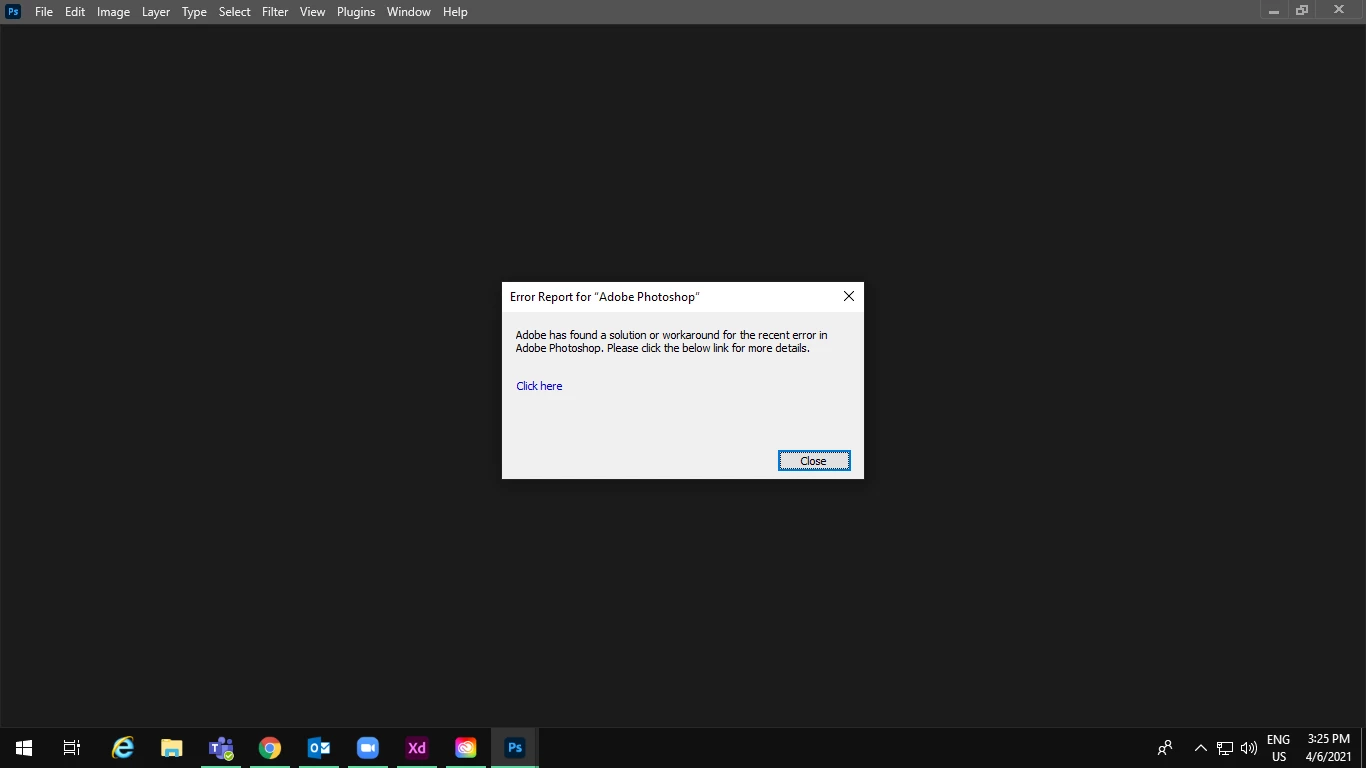Screen dimensions: 1366x768
Task: Open the File menu
Action: click(x=44, y=12)
